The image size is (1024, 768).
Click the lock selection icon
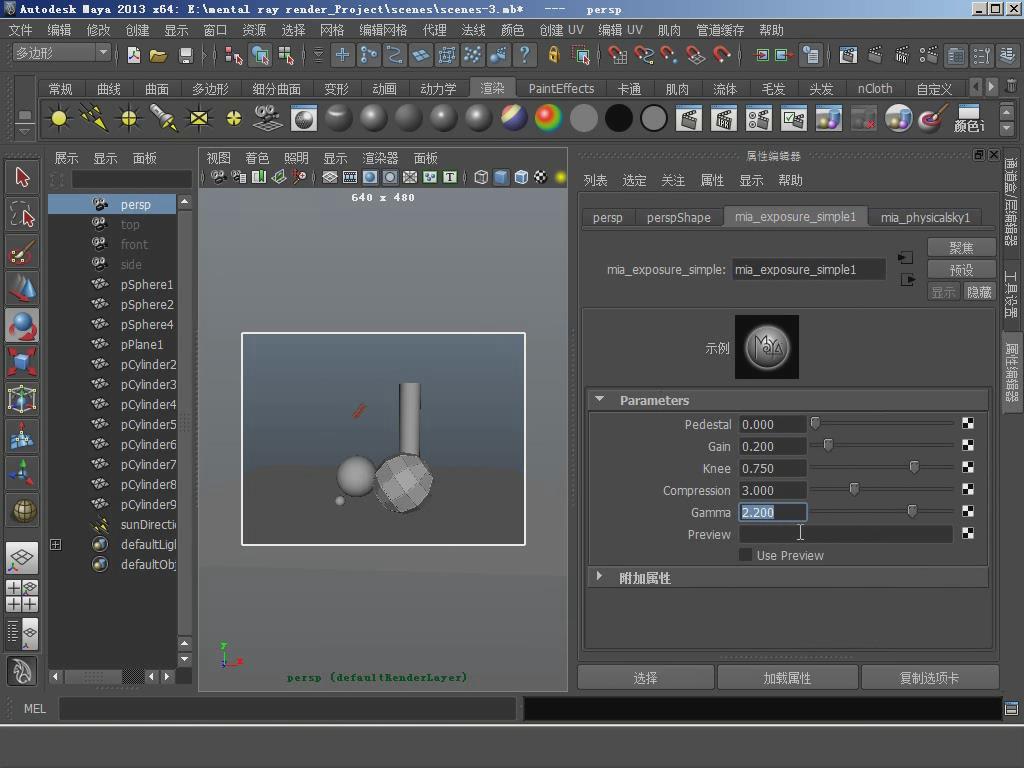pyautogui.click(x=553, y=55)
